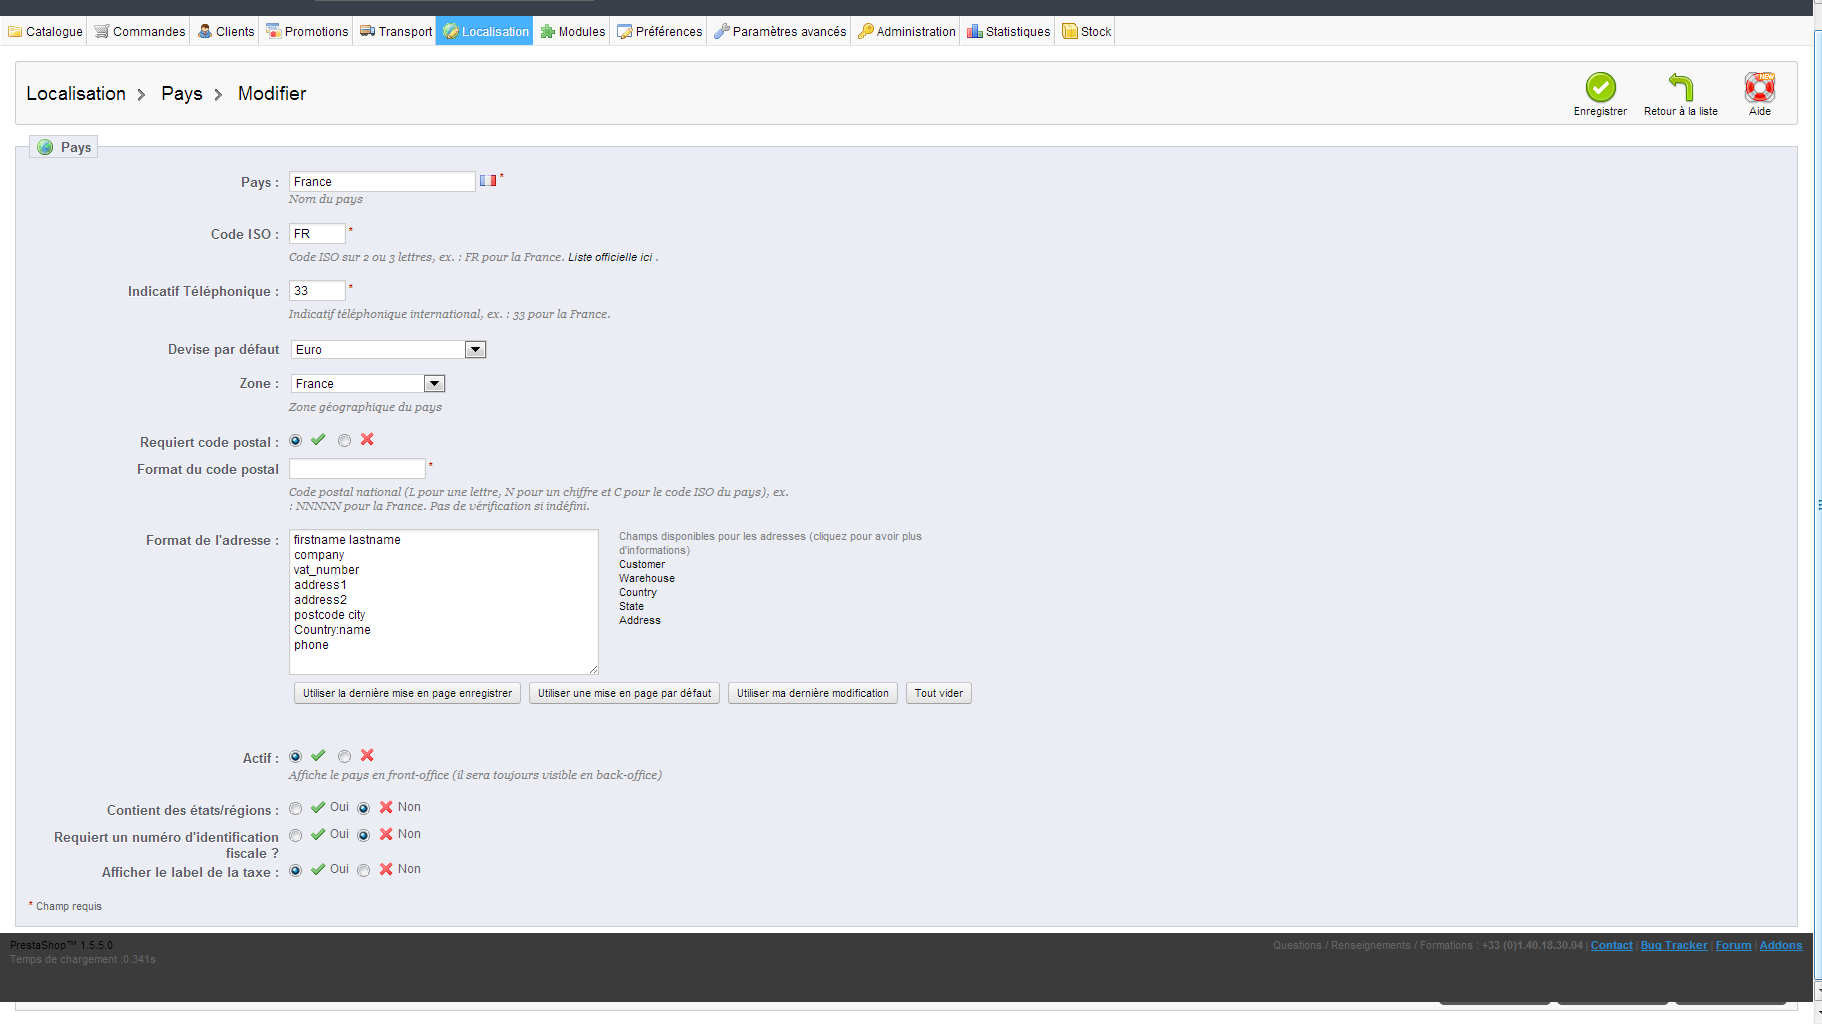Click the red cross beside Requiert code postal
Viewport: 1822px width, 1024px height.
(x=367, y=440)
